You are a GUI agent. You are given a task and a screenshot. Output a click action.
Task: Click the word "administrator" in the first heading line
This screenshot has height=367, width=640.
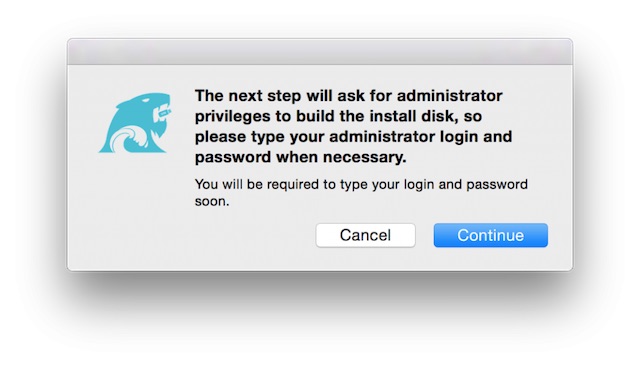(x=449, y=96)
